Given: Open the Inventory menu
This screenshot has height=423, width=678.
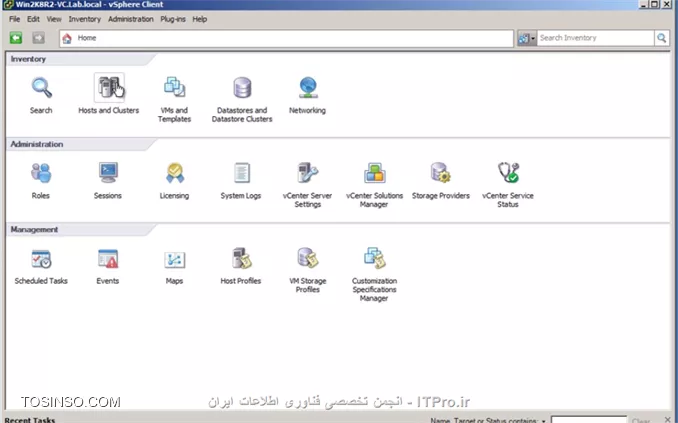Looking at the screenshot, I should (x=84, y=19).
